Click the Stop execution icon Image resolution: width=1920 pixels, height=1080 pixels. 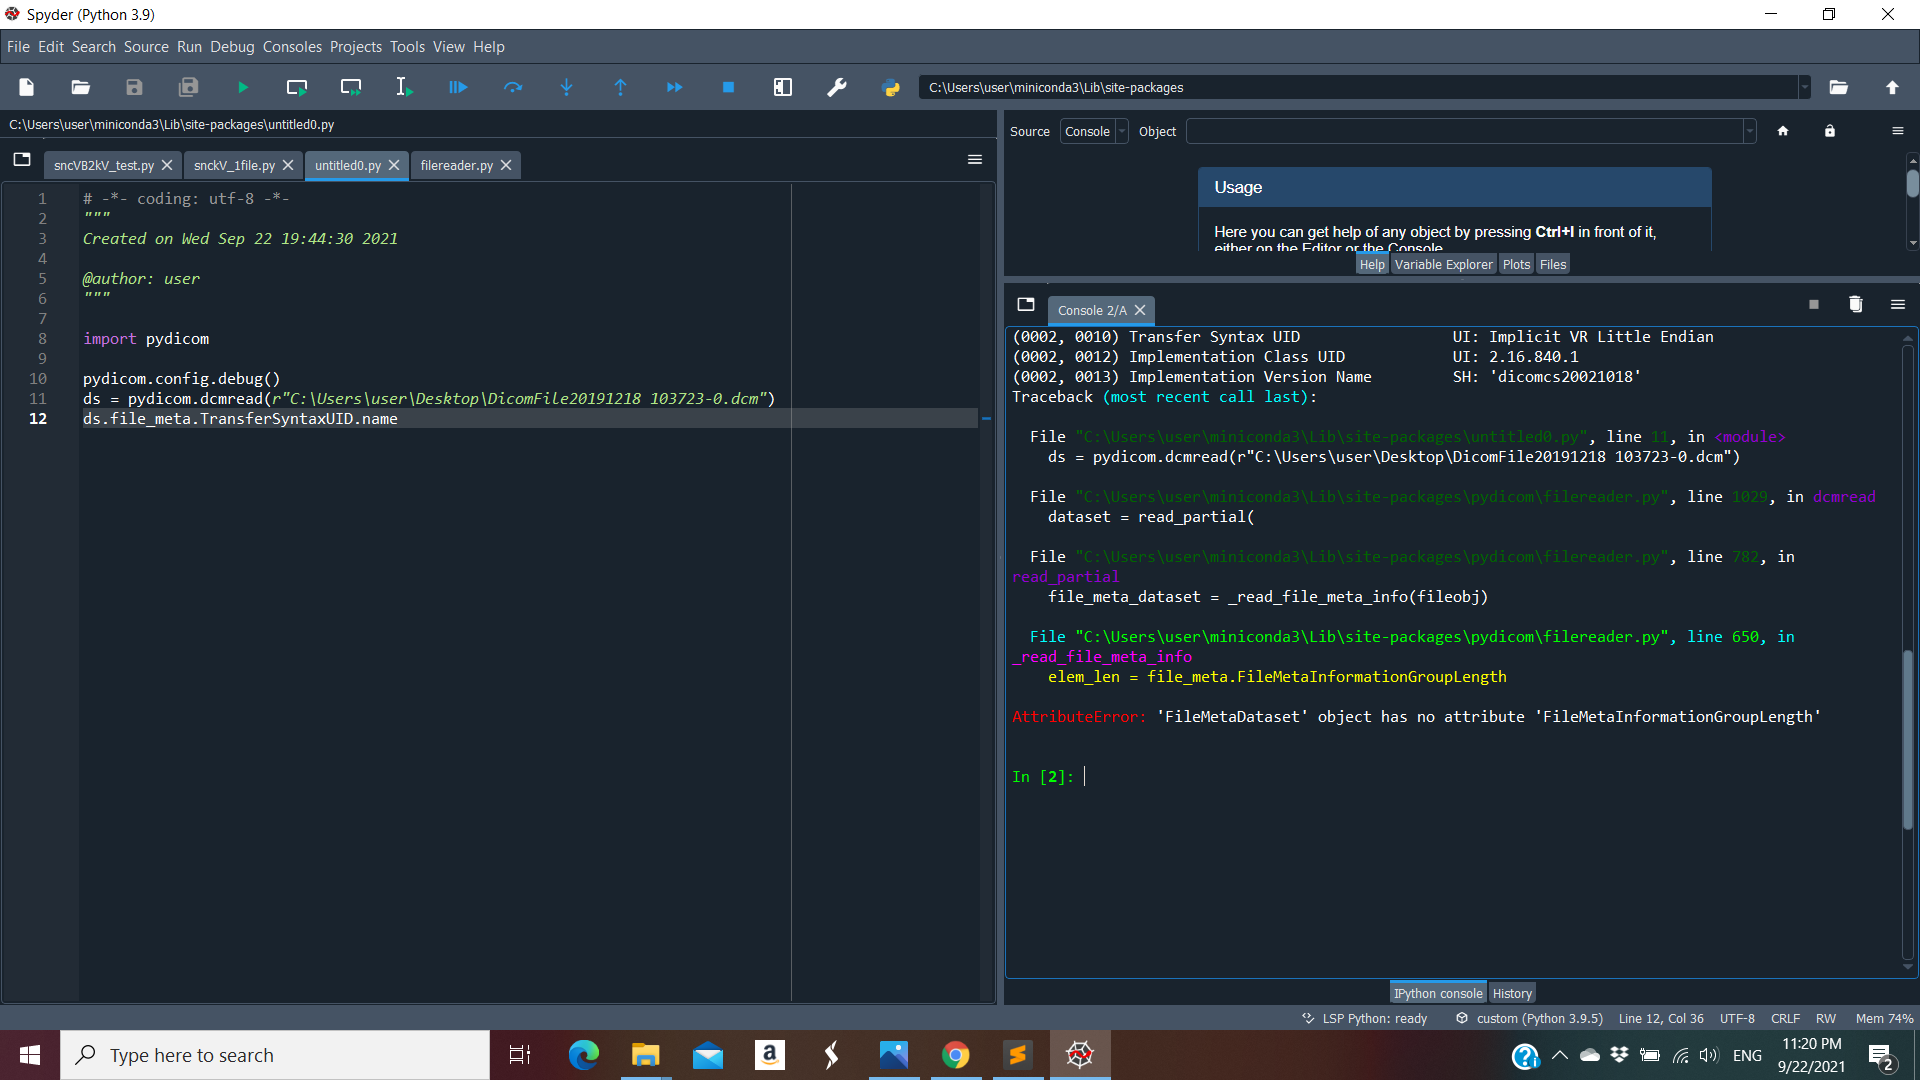[x=727, y=88]
